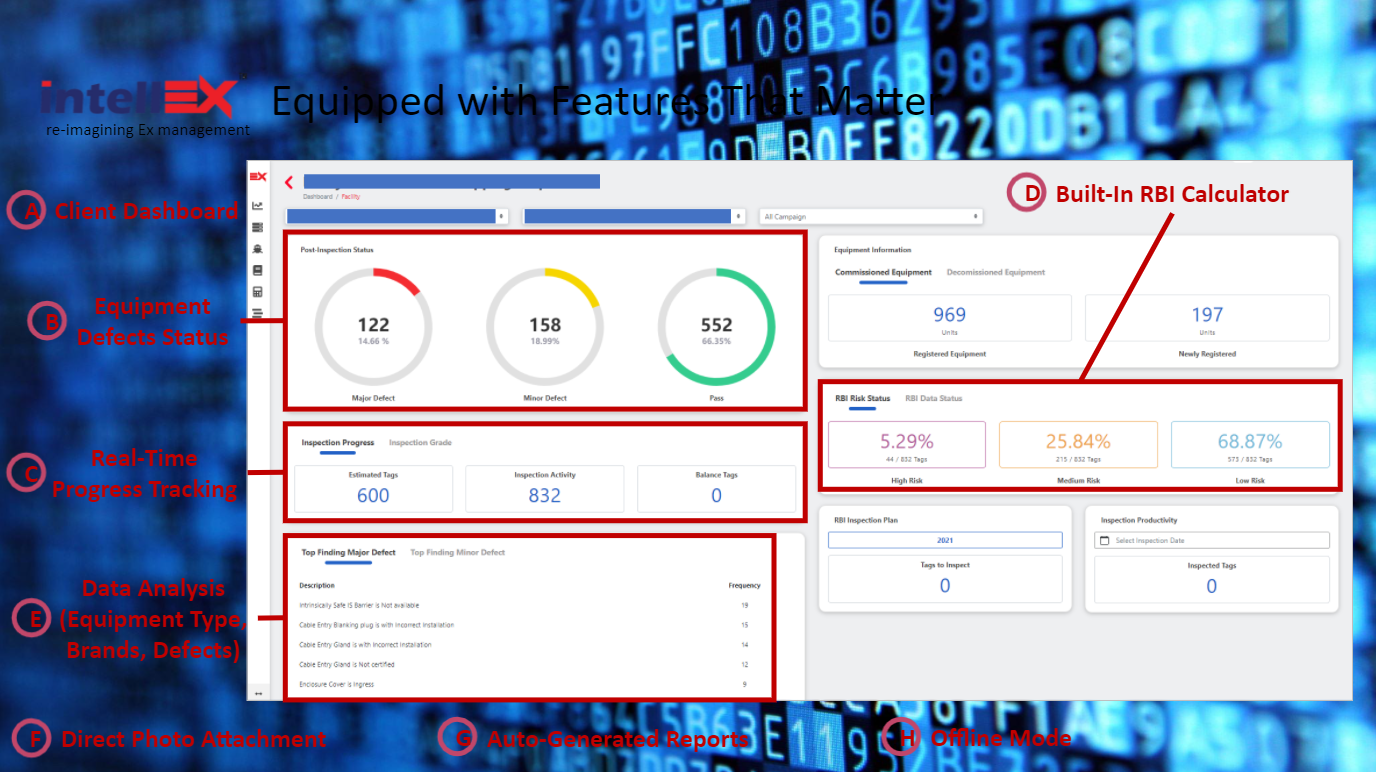Click the Select Inspection Date field
Viewport: 1376px width, 772px height.
point(1211,540)
